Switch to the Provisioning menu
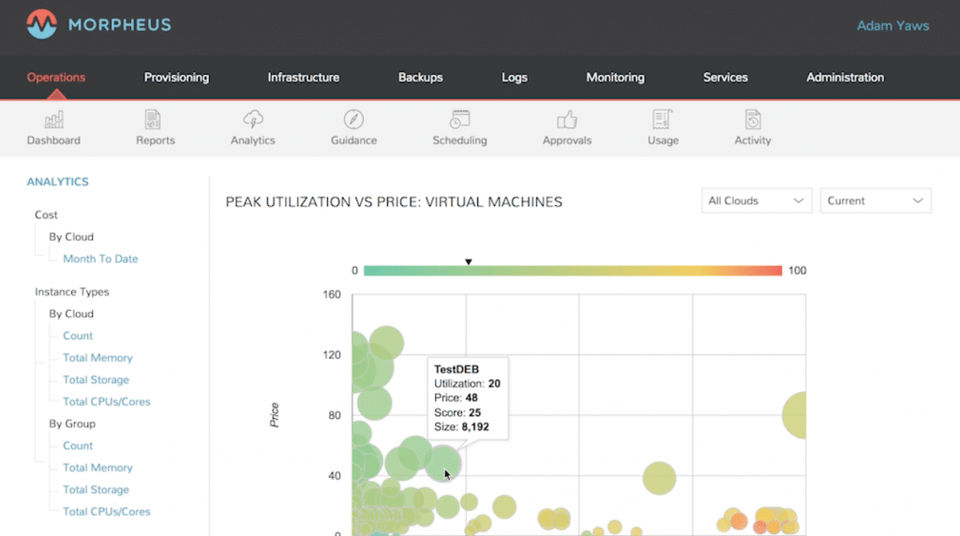 (x=176, y=77)
